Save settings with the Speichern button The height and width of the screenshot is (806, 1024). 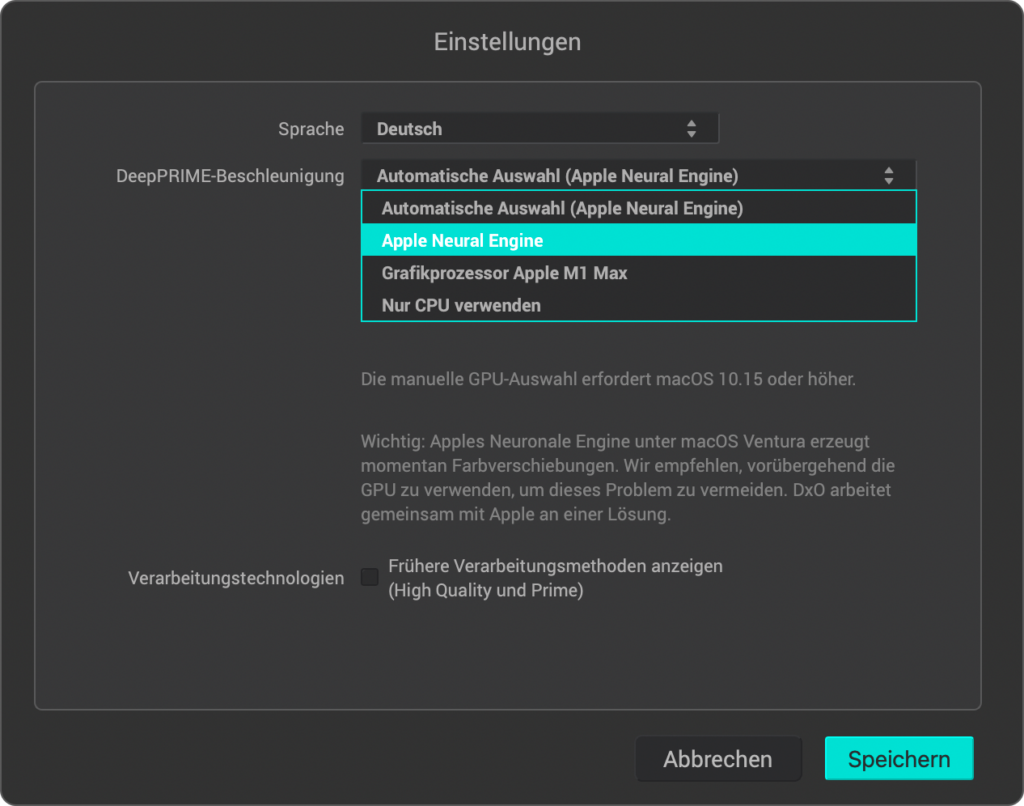[x=899, y=758]
